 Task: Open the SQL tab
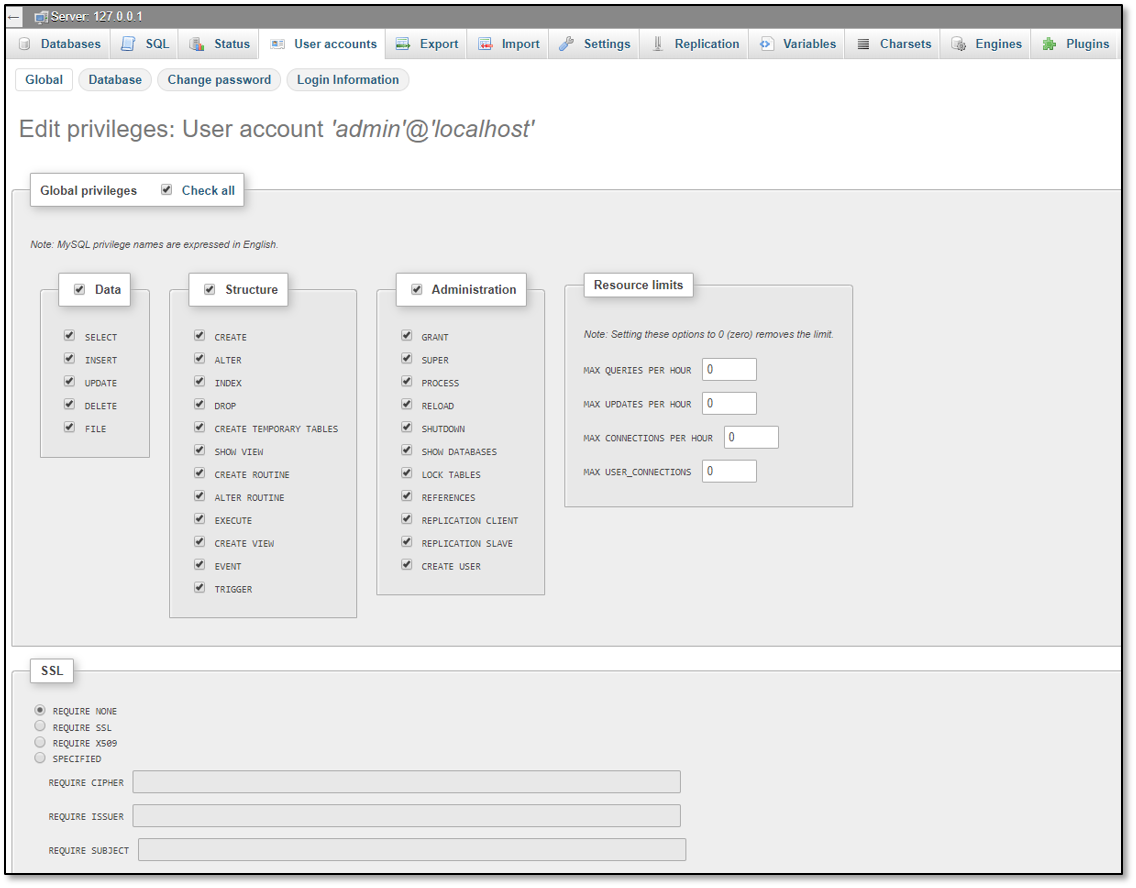145,44
